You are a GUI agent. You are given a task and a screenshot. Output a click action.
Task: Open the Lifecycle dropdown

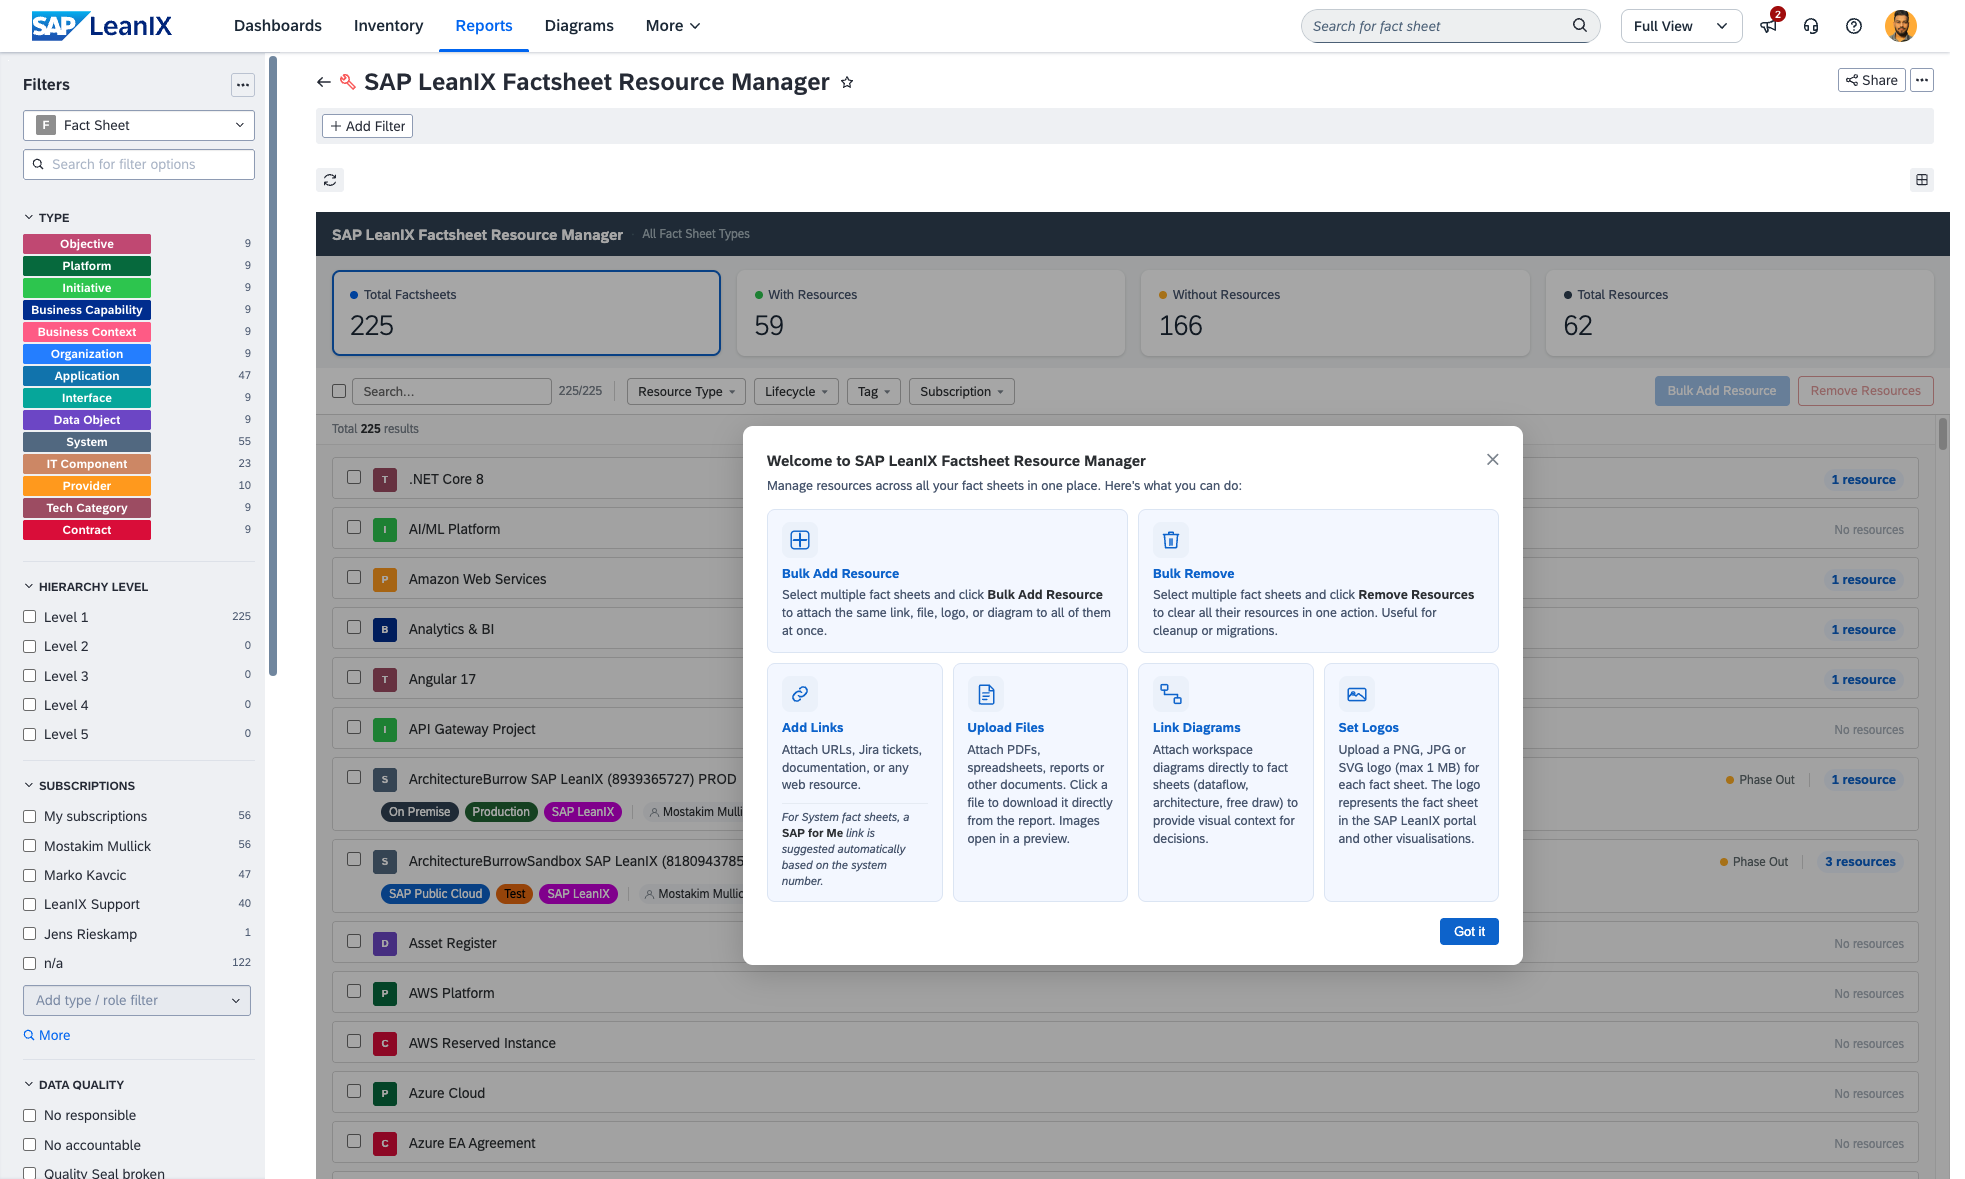[x=796, y=392]
